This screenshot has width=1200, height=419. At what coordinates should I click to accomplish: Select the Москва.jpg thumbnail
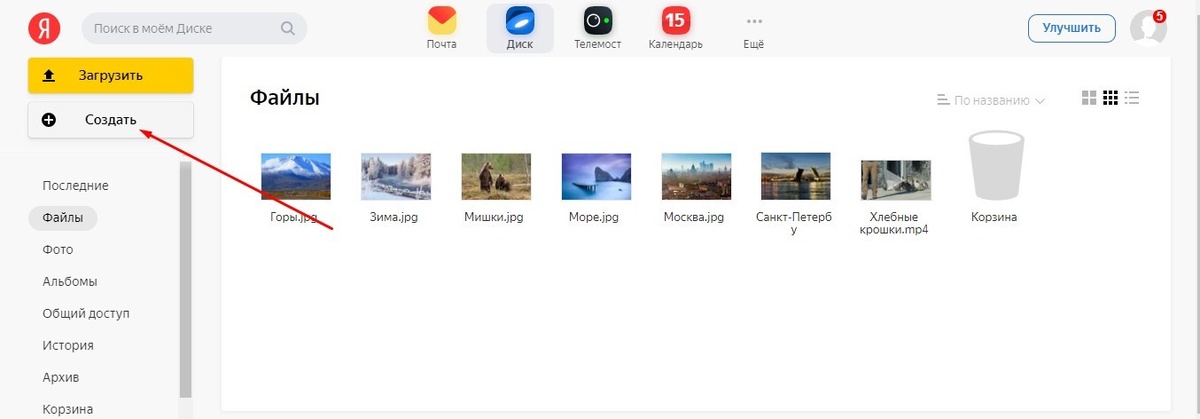click(x=696, y=176)
